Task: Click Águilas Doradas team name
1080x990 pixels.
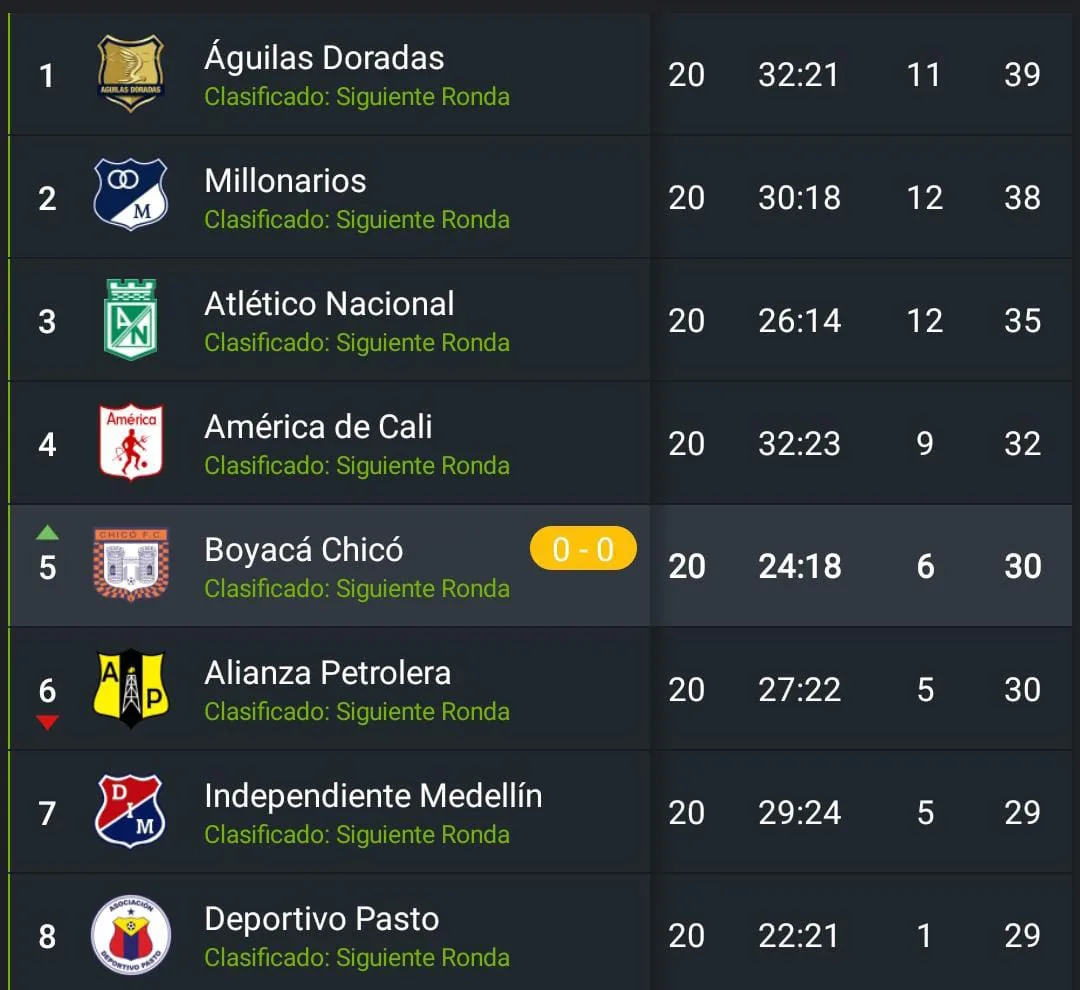Action: pyautogui.click(x=324, y=57)
